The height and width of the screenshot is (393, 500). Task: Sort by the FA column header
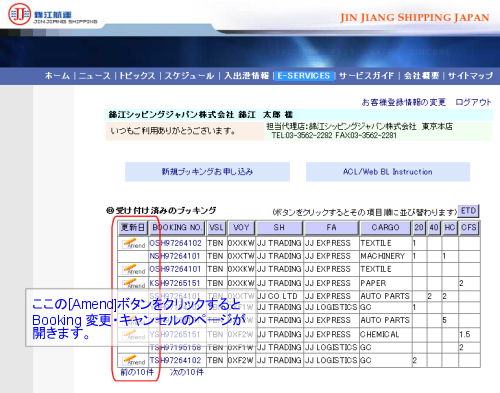click(x=331, y=228)
